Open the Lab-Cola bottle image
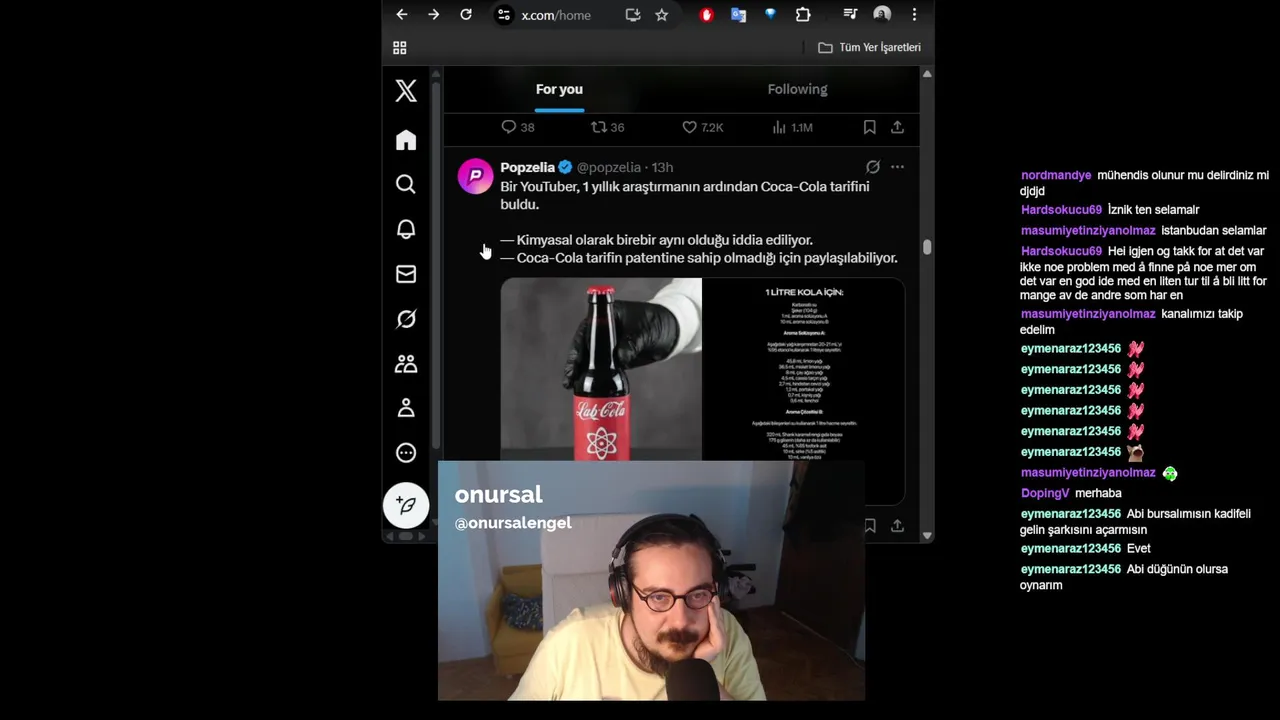Viewport: 1280px width, 720px height. coord(601,369)
